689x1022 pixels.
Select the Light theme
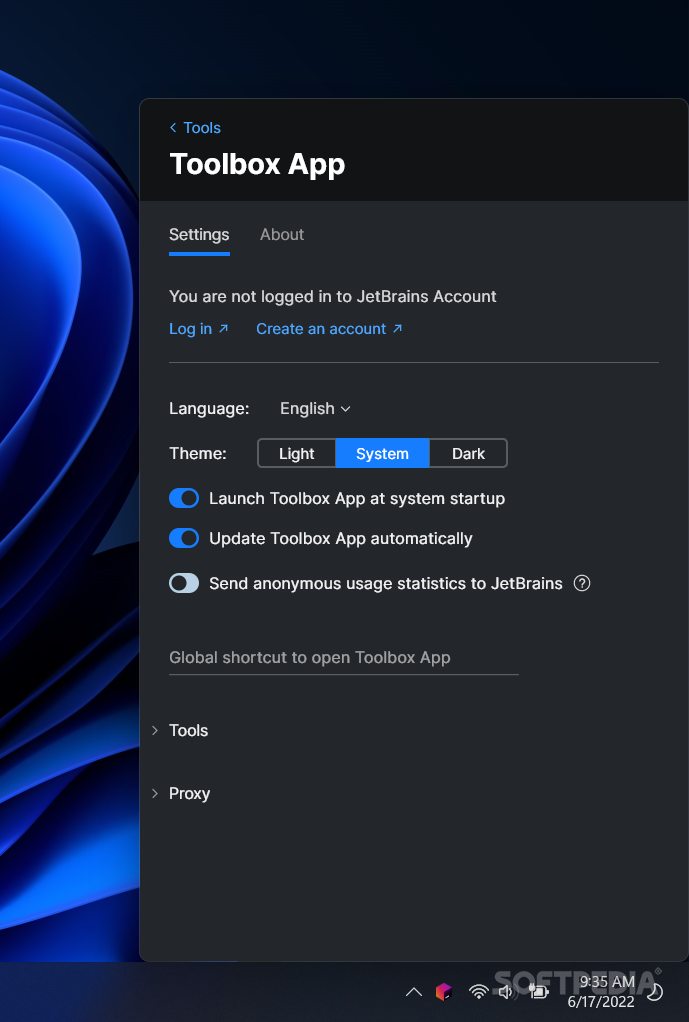(297, 454)
